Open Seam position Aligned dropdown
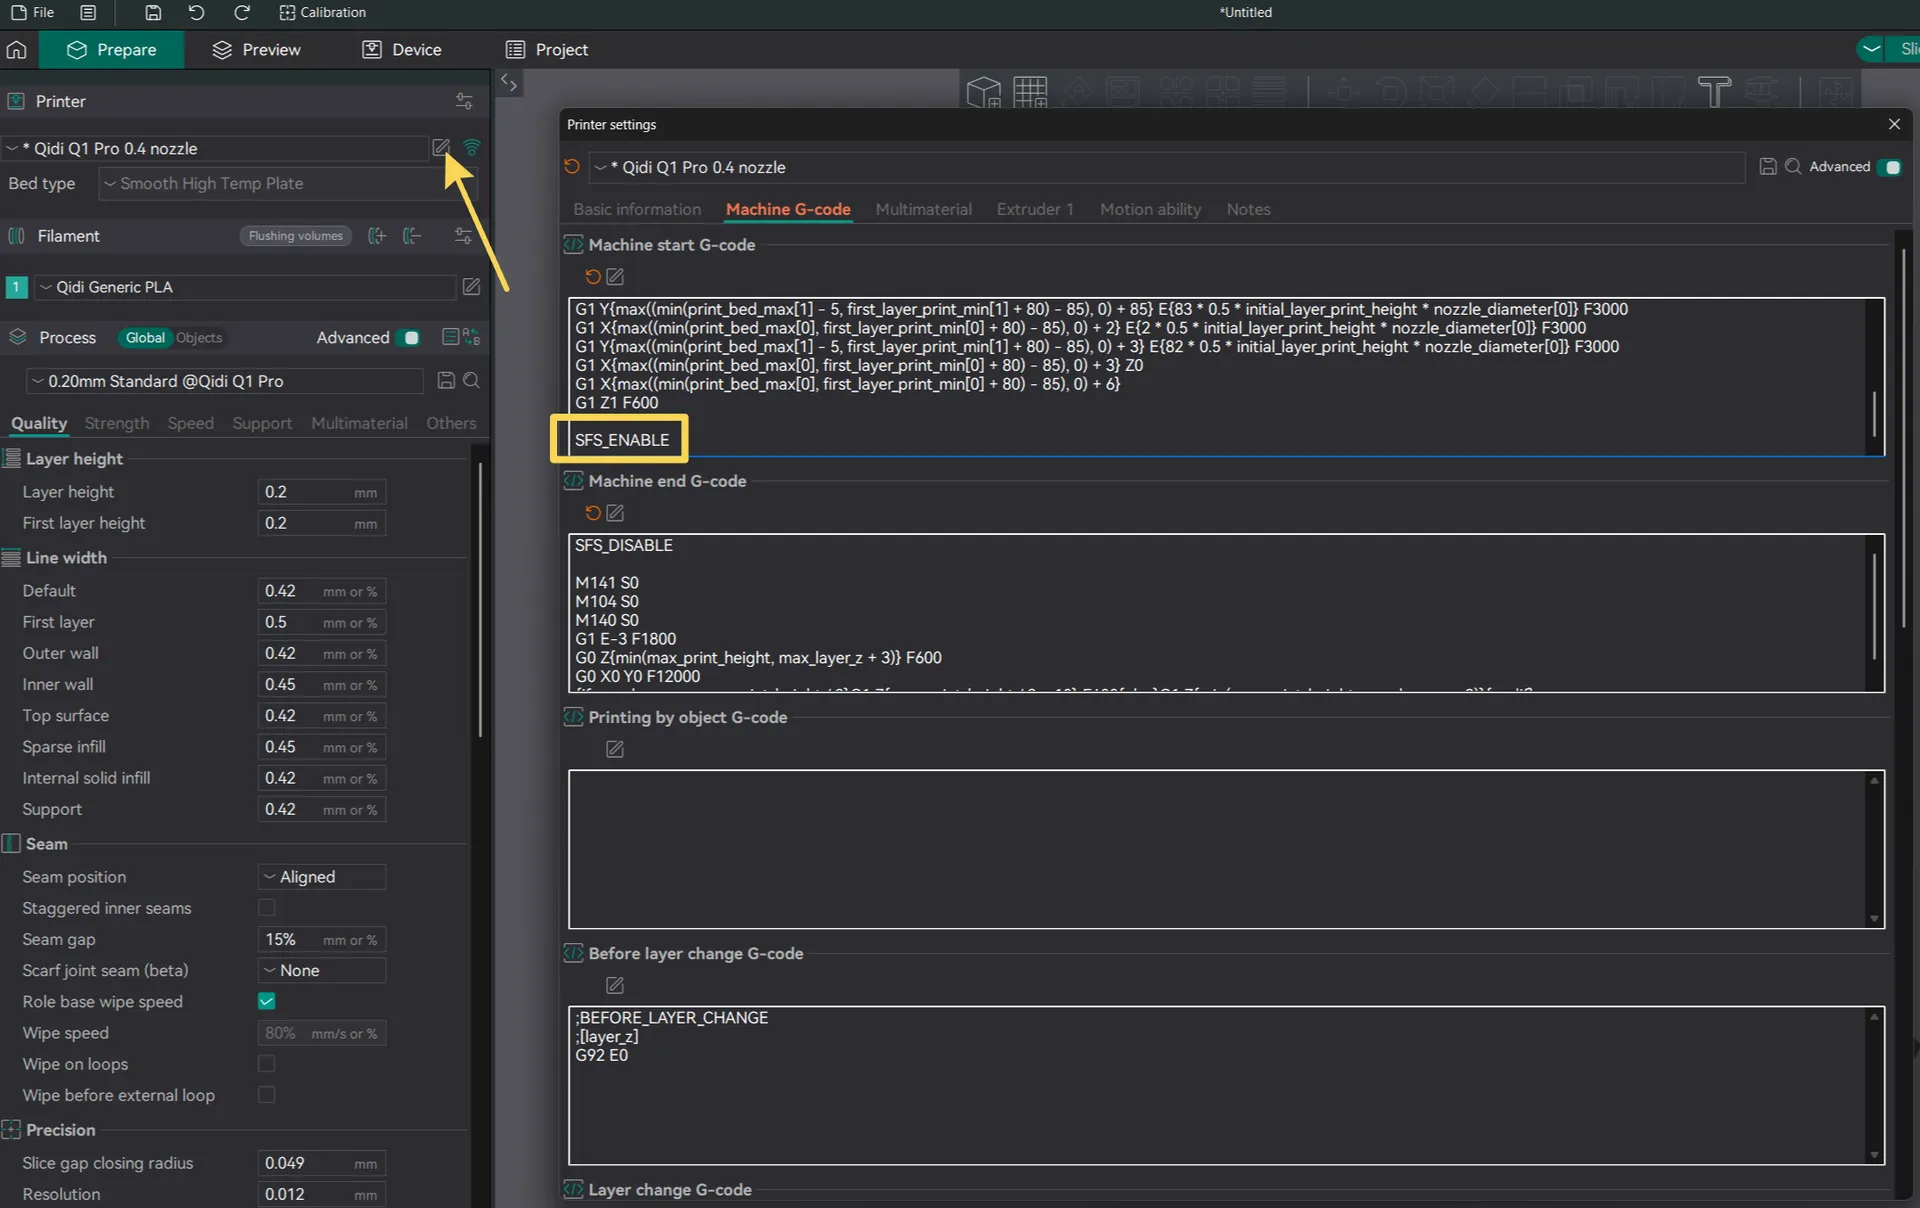1920x1208 pixels. click(321, 877)
